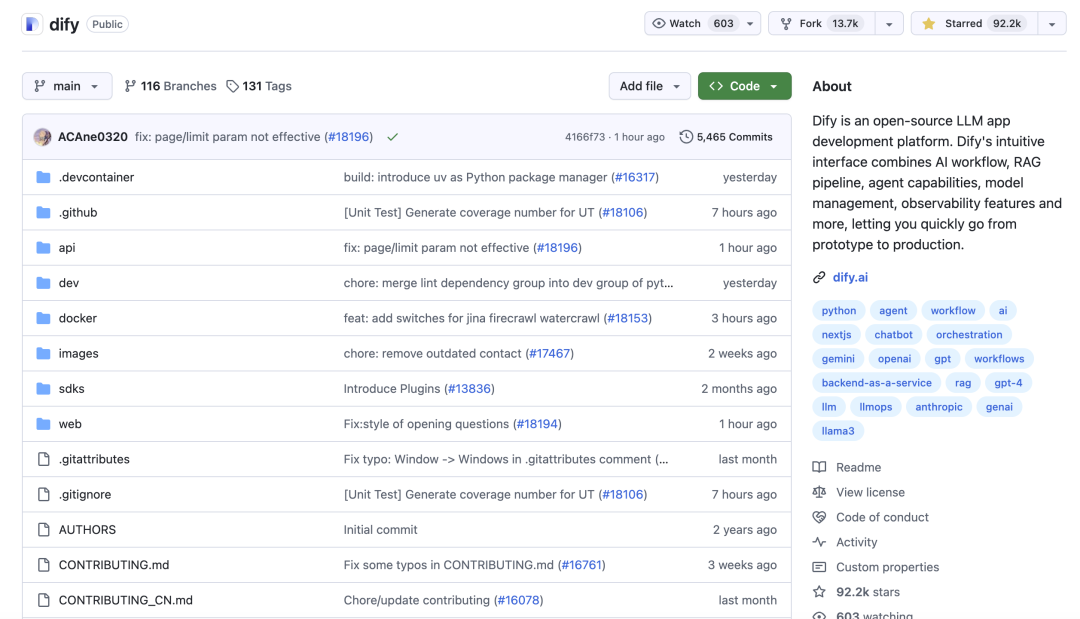Select the workflow topic tag
The width and height of the screenshot is (1080, 619).
[x=953, y=311]
